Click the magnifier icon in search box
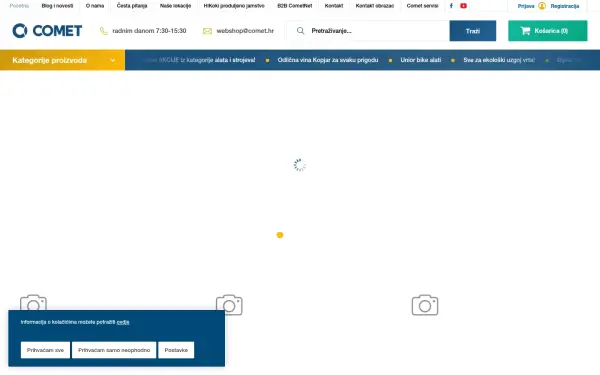 300,31
